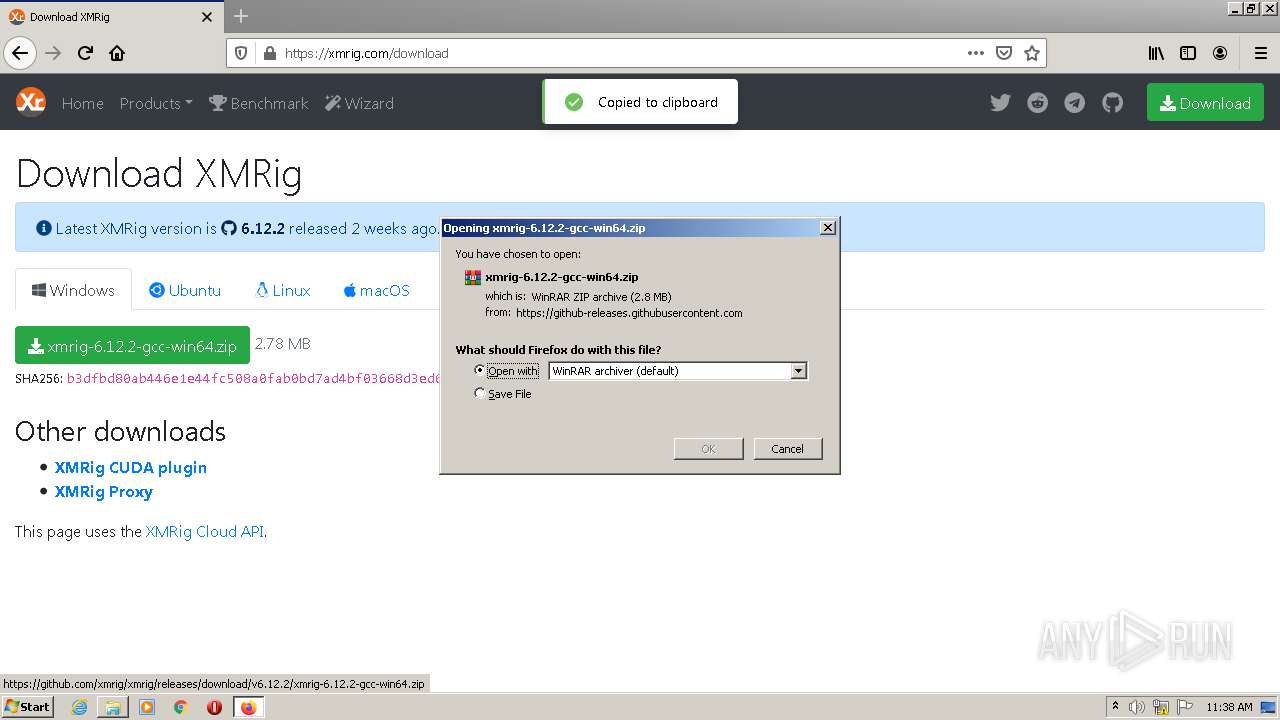
Task: Bookmark this page with star icon
Action: (1032, 53)
